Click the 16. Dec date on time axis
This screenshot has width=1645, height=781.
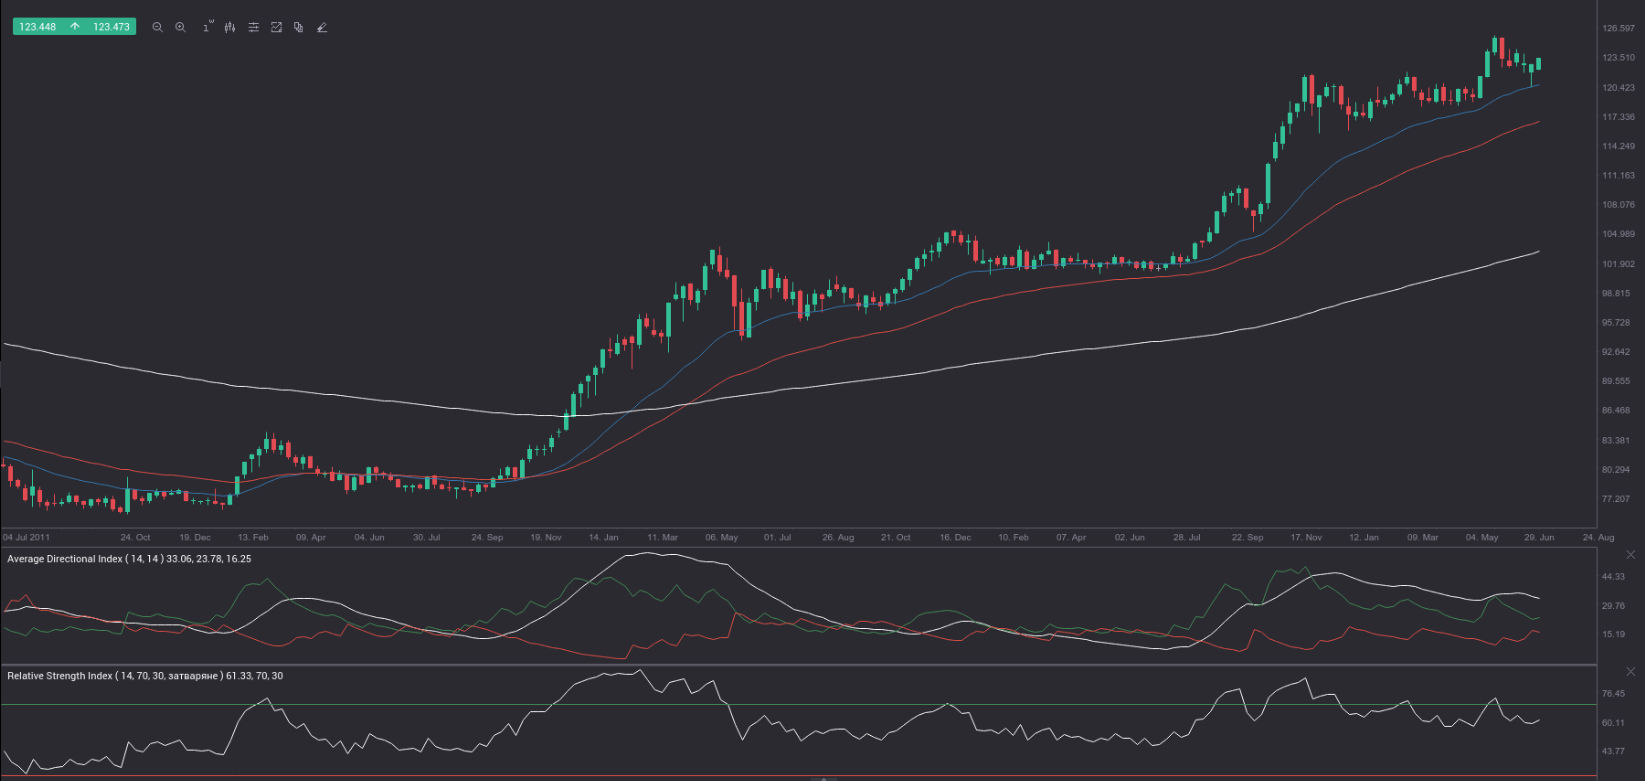[x=955, y=538]
